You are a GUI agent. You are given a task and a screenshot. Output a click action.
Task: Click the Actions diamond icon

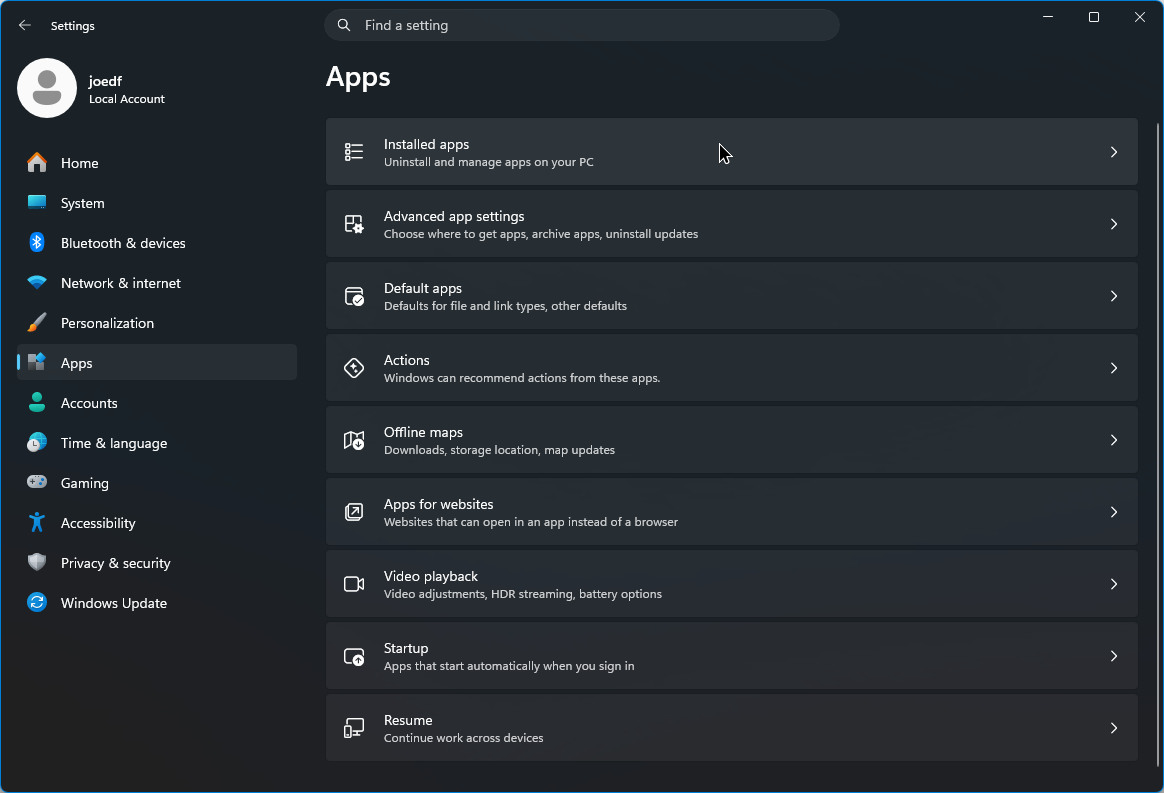(x=354, y=368)
